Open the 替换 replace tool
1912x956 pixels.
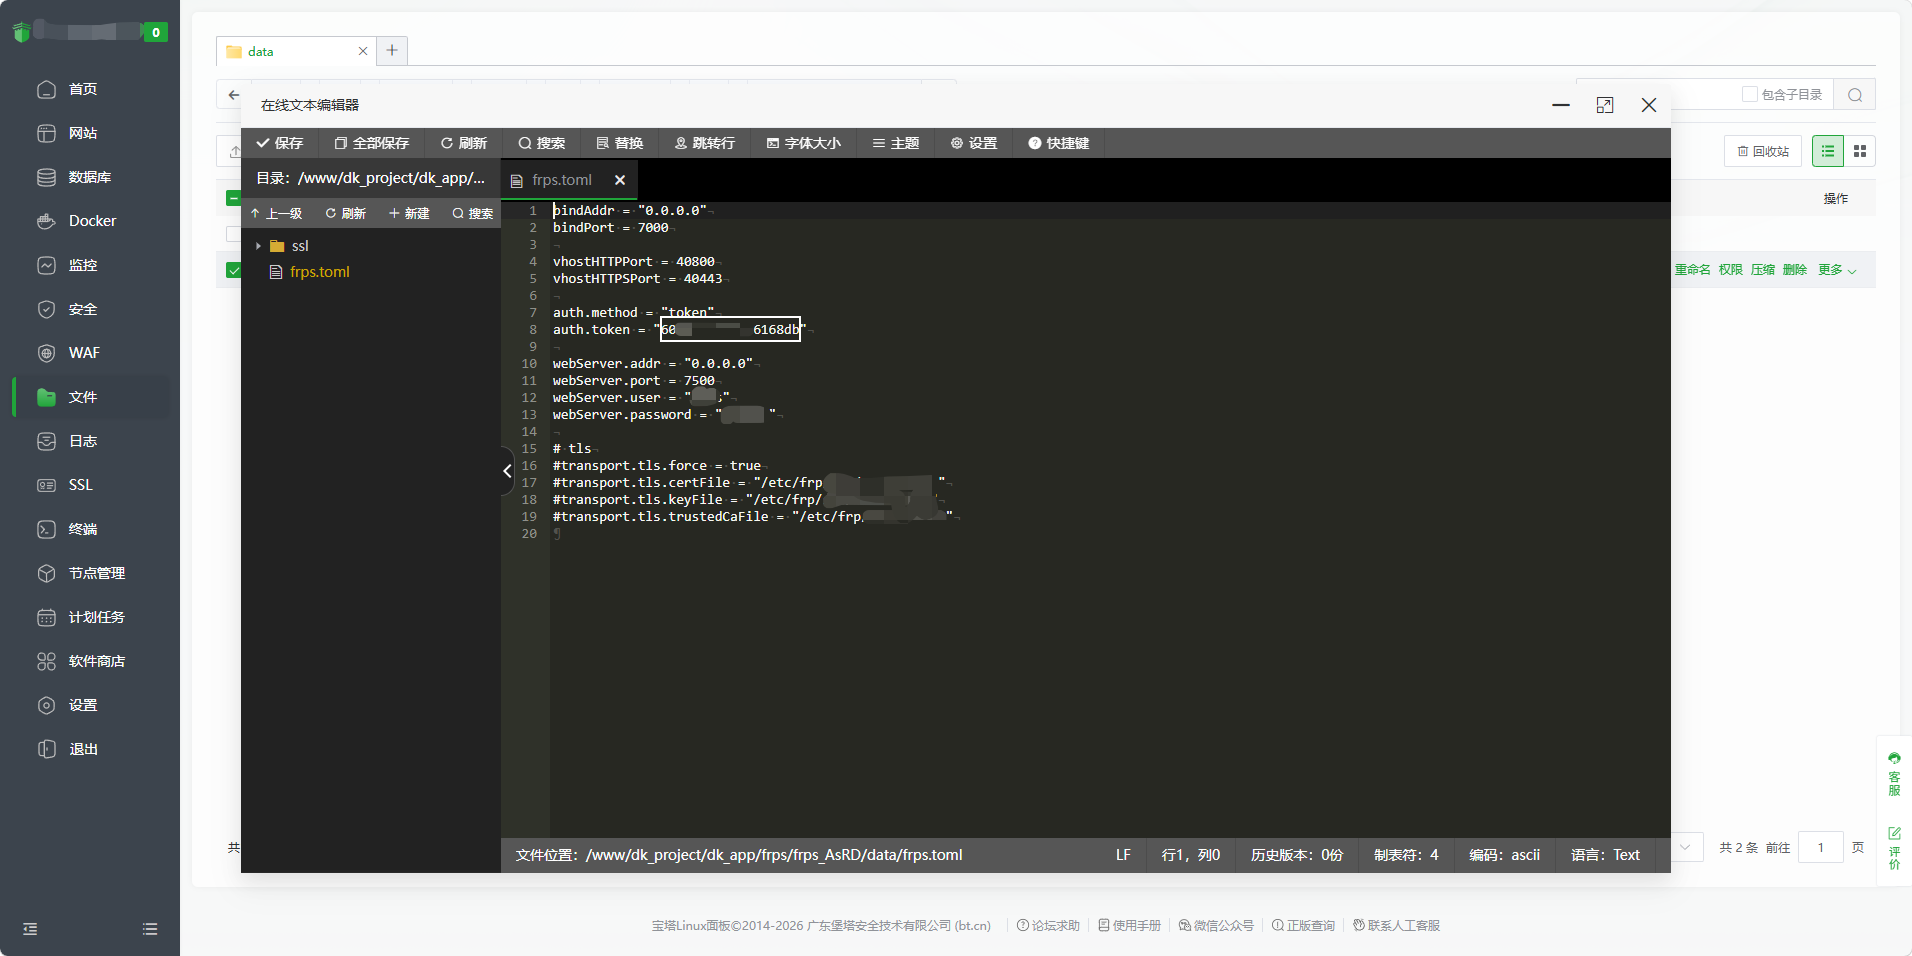point(619,143)
